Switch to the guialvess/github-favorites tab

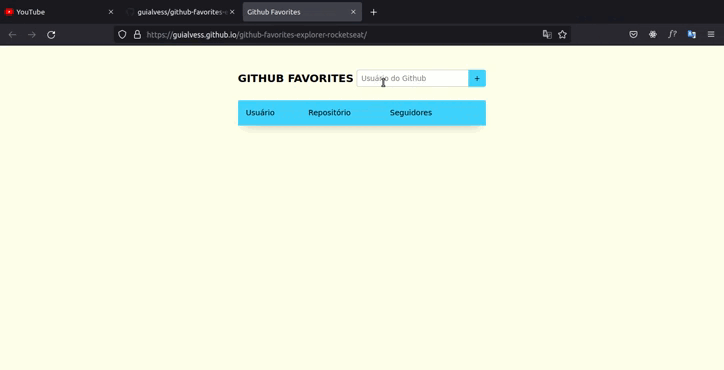click(180, 12)
